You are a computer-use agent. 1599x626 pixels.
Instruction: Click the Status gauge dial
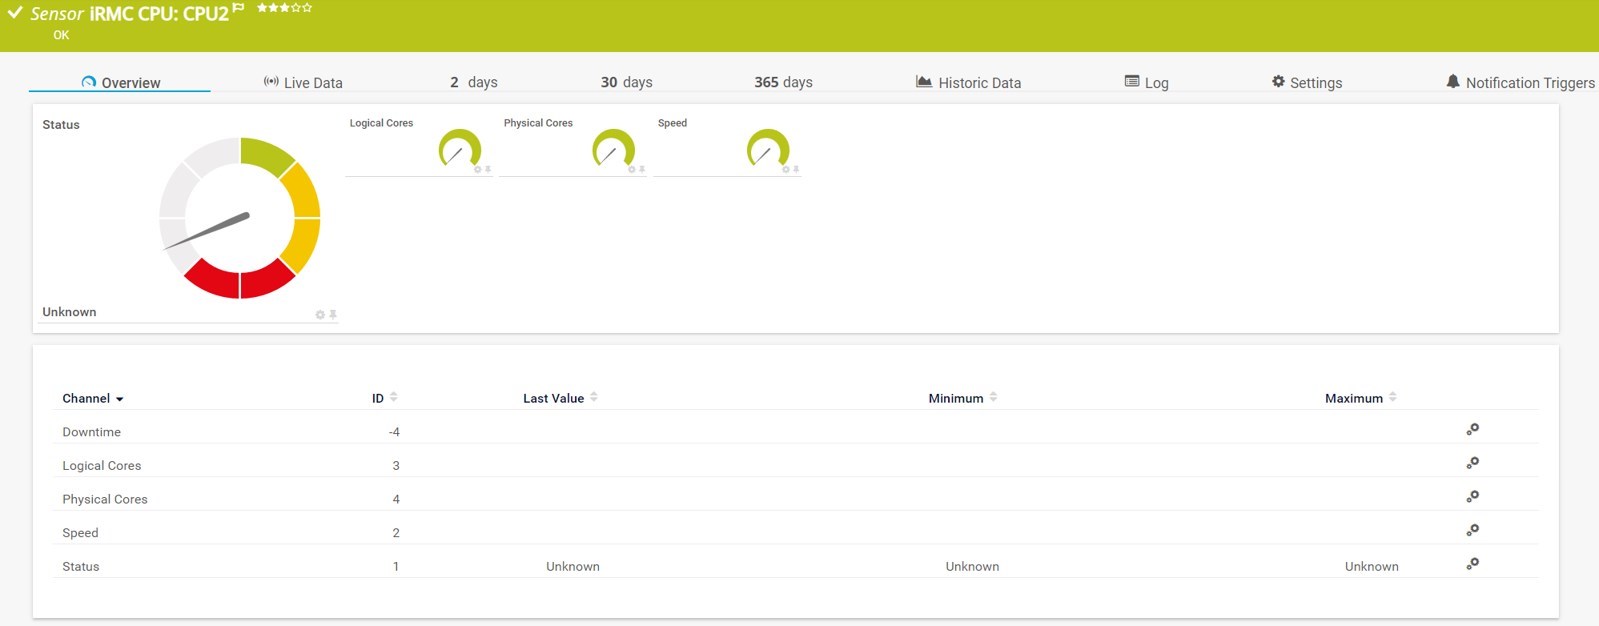click(x=240, y=218)
